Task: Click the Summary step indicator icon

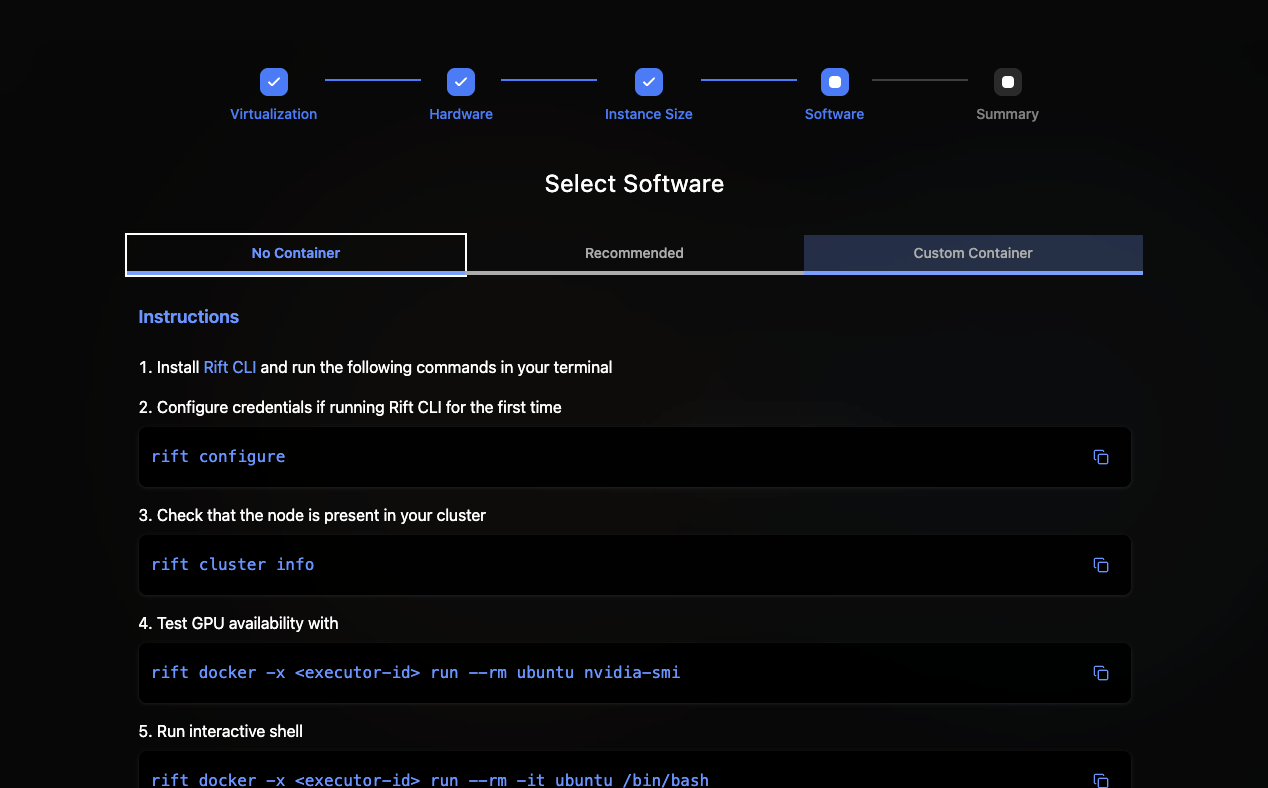Action: (1007, 81)
